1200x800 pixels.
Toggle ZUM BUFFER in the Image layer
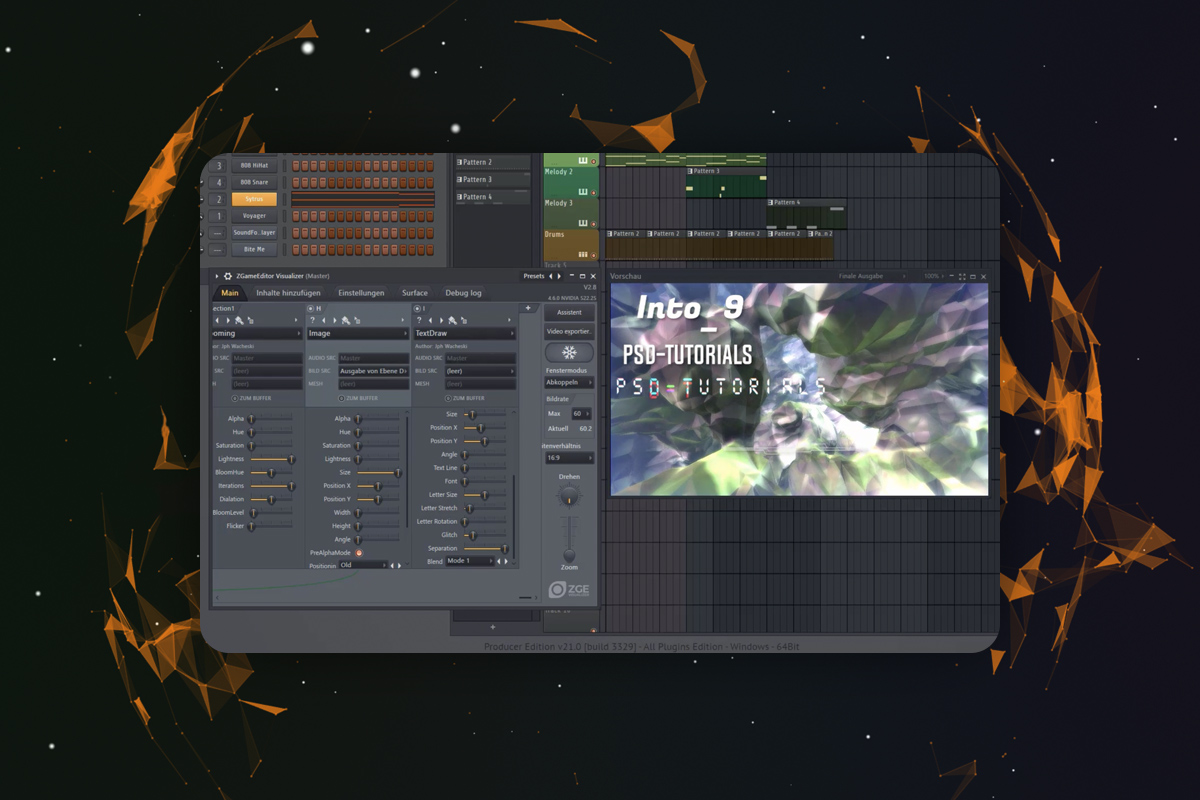(x=340, y=398)
